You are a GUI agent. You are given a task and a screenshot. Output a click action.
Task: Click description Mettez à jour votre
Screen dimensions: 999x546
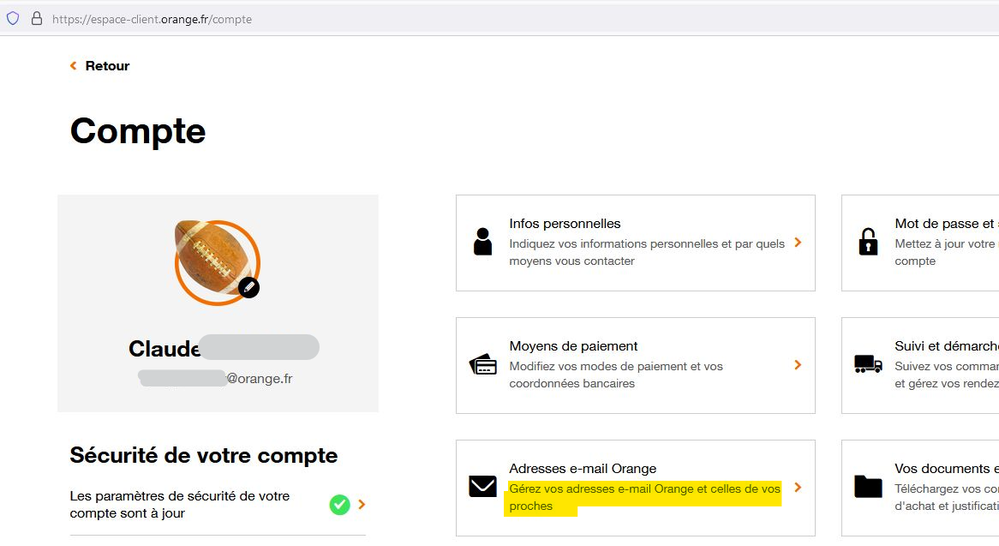(x=946, y=252)
